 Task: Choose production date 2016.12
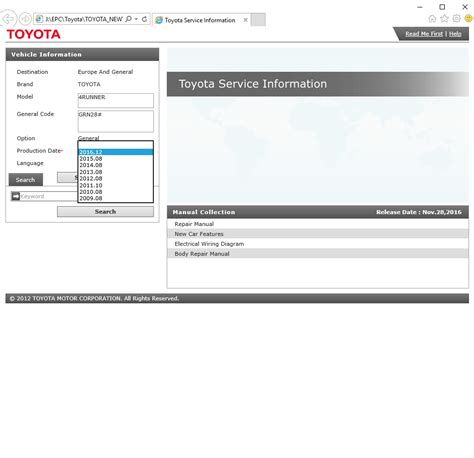point(115,152)
